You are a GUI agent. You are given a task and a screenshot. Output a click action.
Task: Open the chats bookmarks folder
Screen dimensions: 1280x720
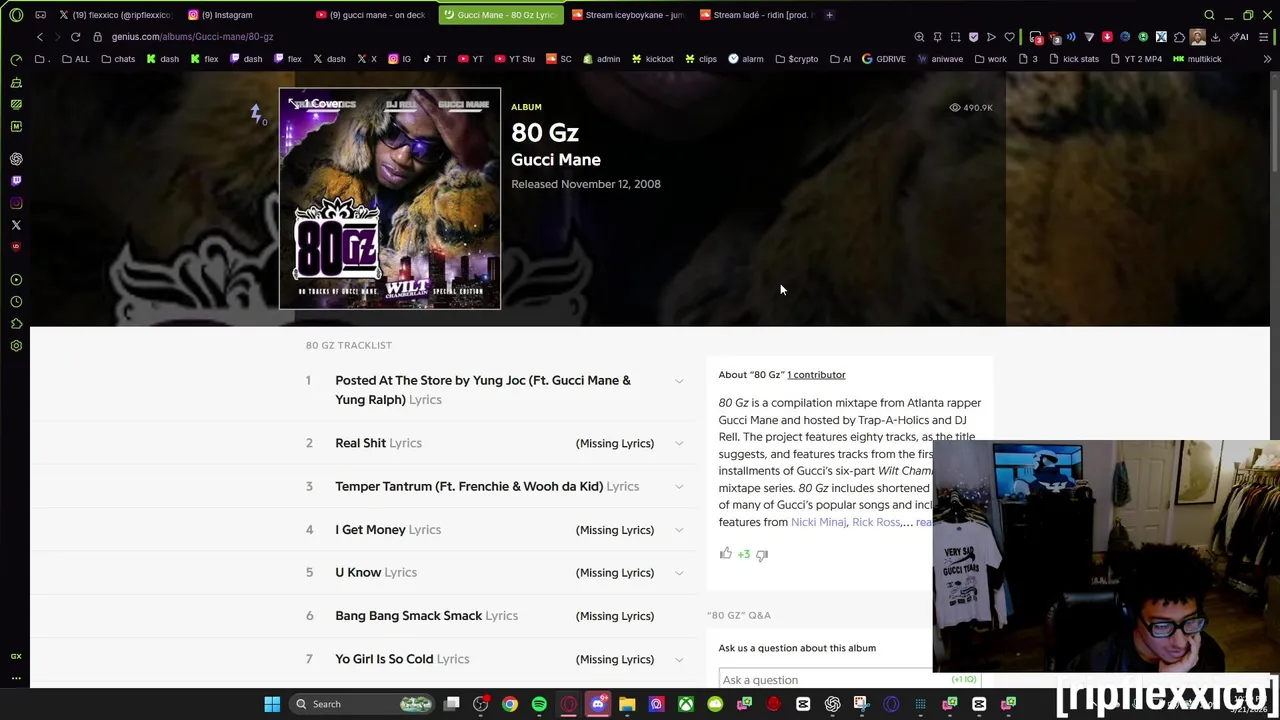[x=118, y=59]
